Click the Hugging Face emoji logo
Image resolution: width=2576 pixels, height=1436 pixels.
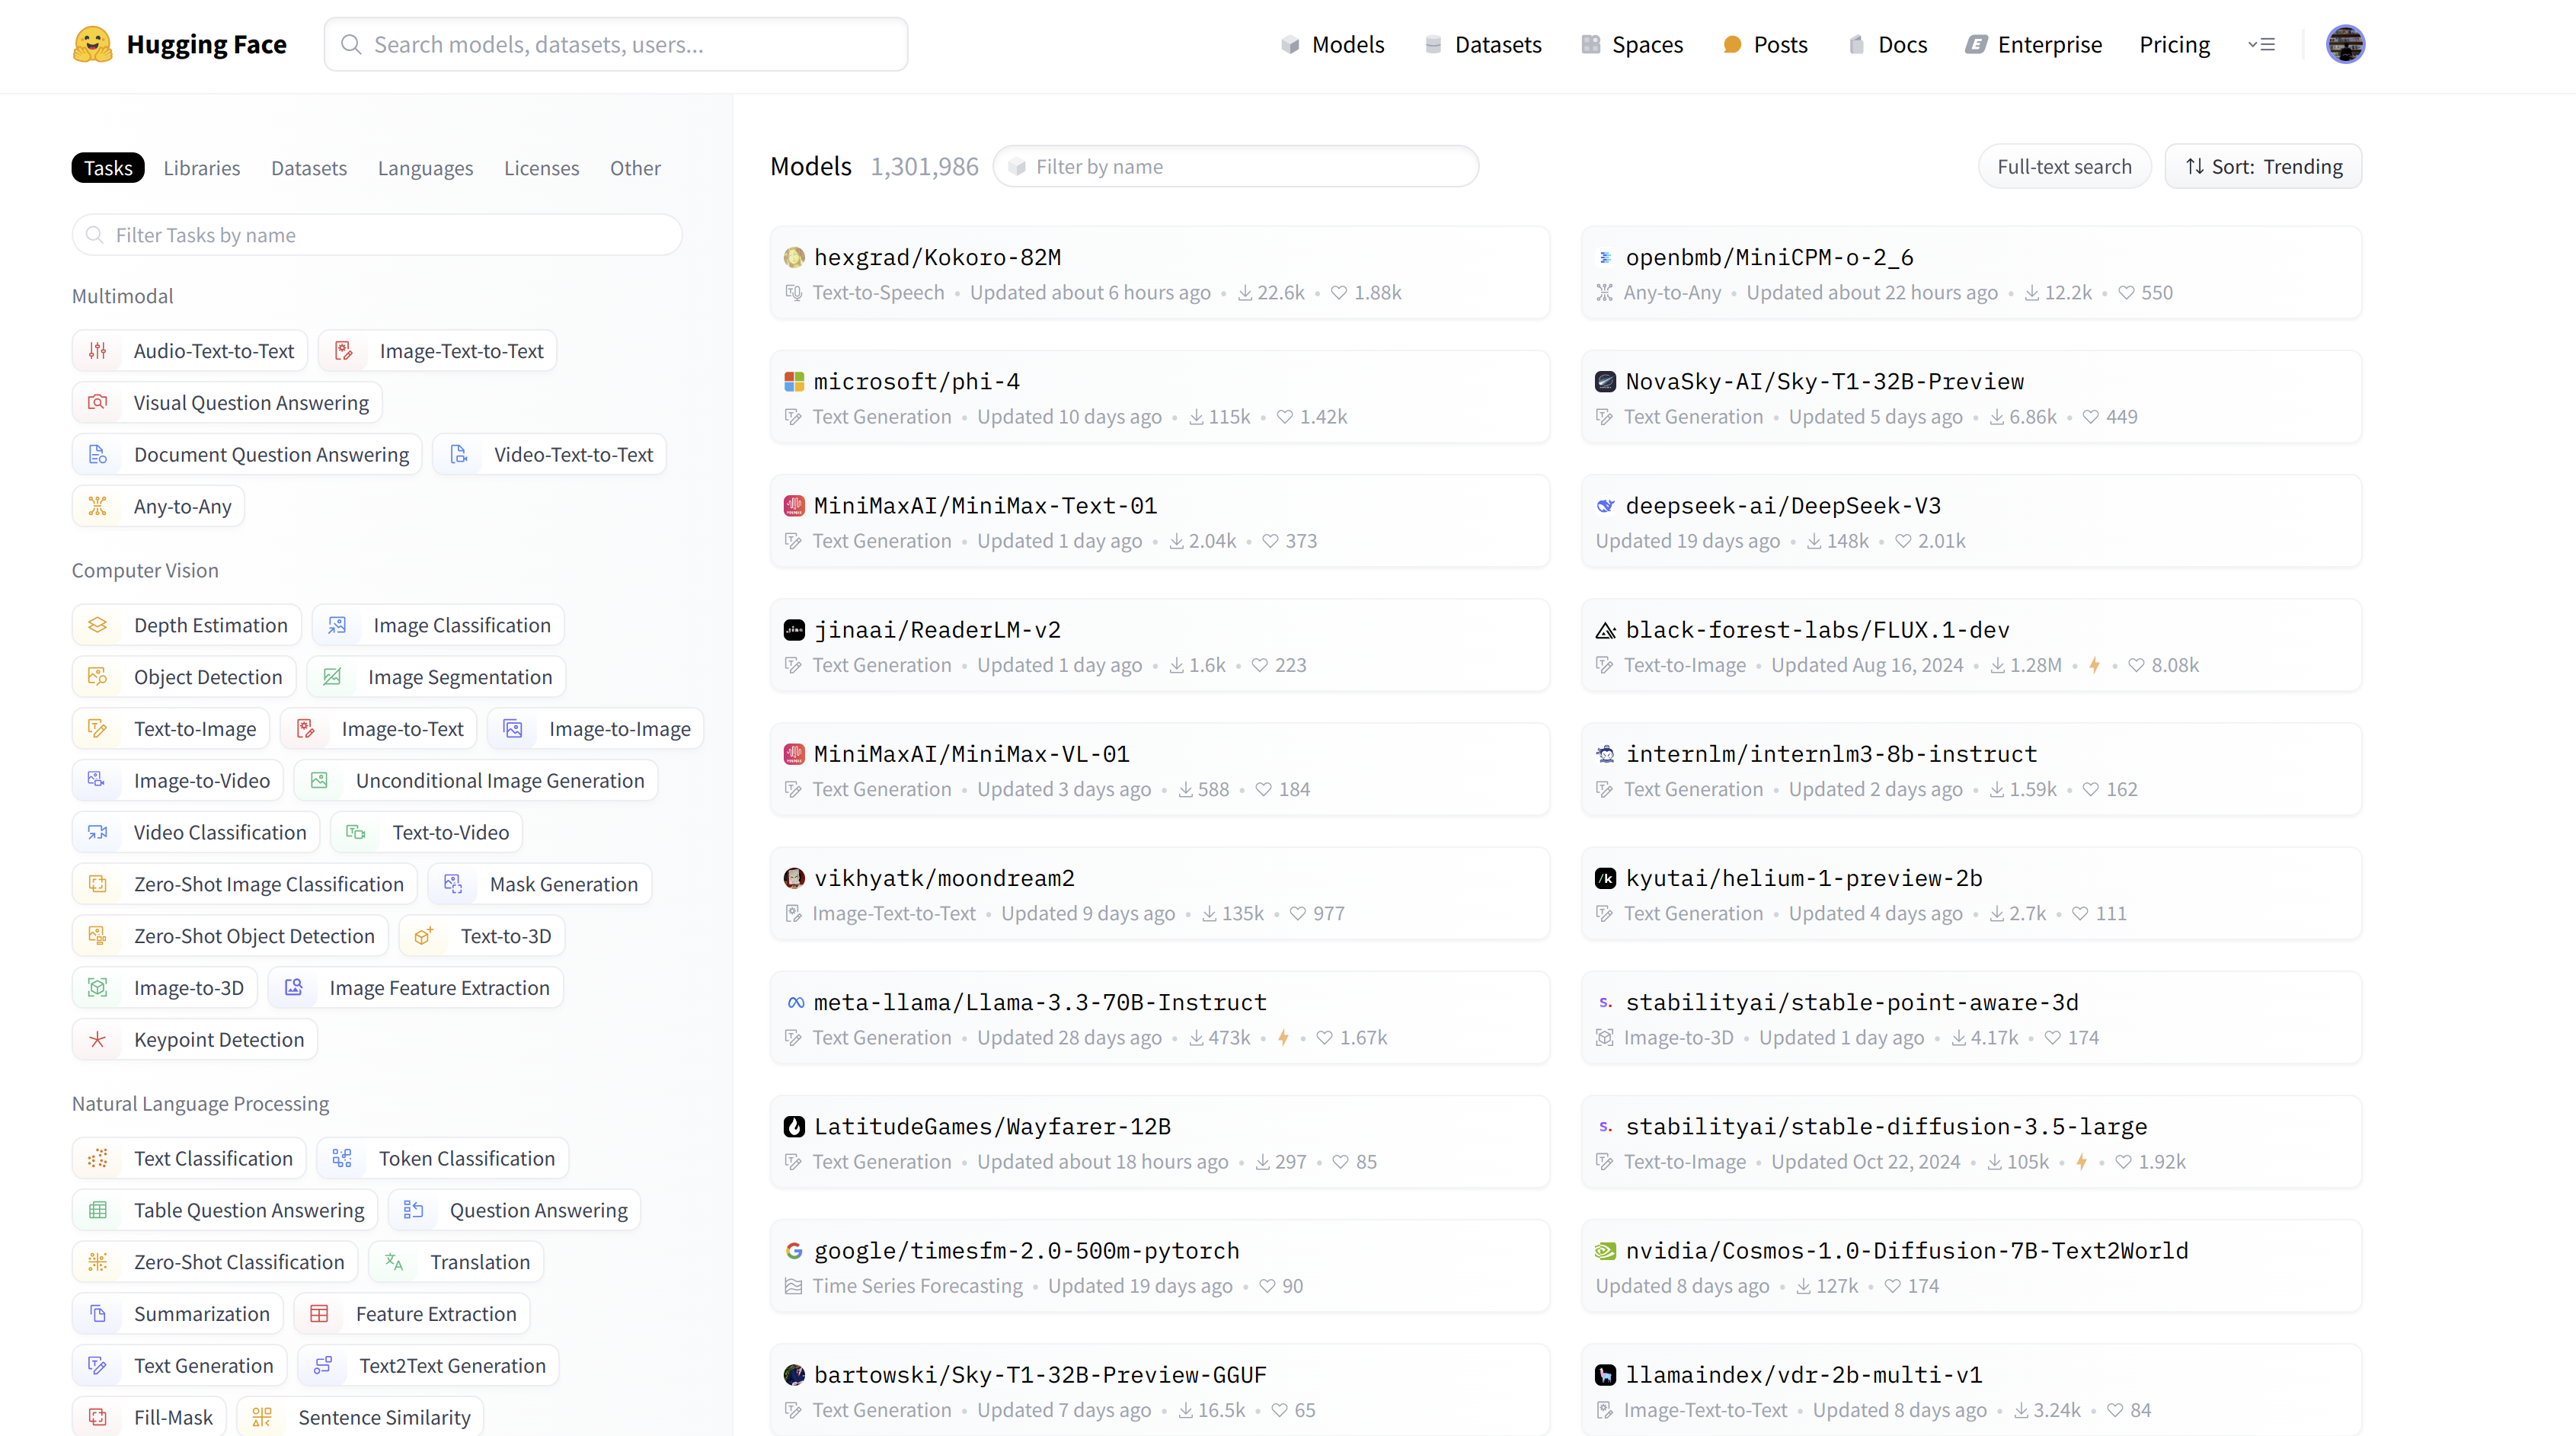click(93, 45)
